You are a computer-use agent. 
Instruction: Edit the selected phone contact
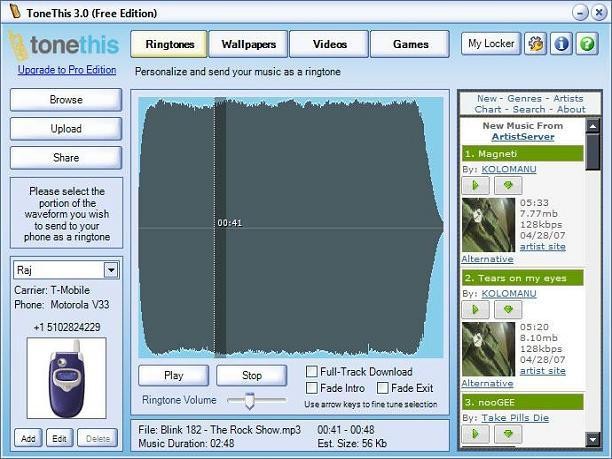pyautogui.click(x=59, y=438)
